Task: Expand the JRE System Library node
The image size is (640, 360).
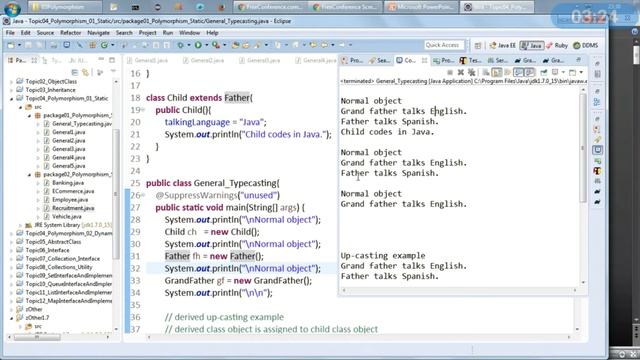Action: [20, 225]
